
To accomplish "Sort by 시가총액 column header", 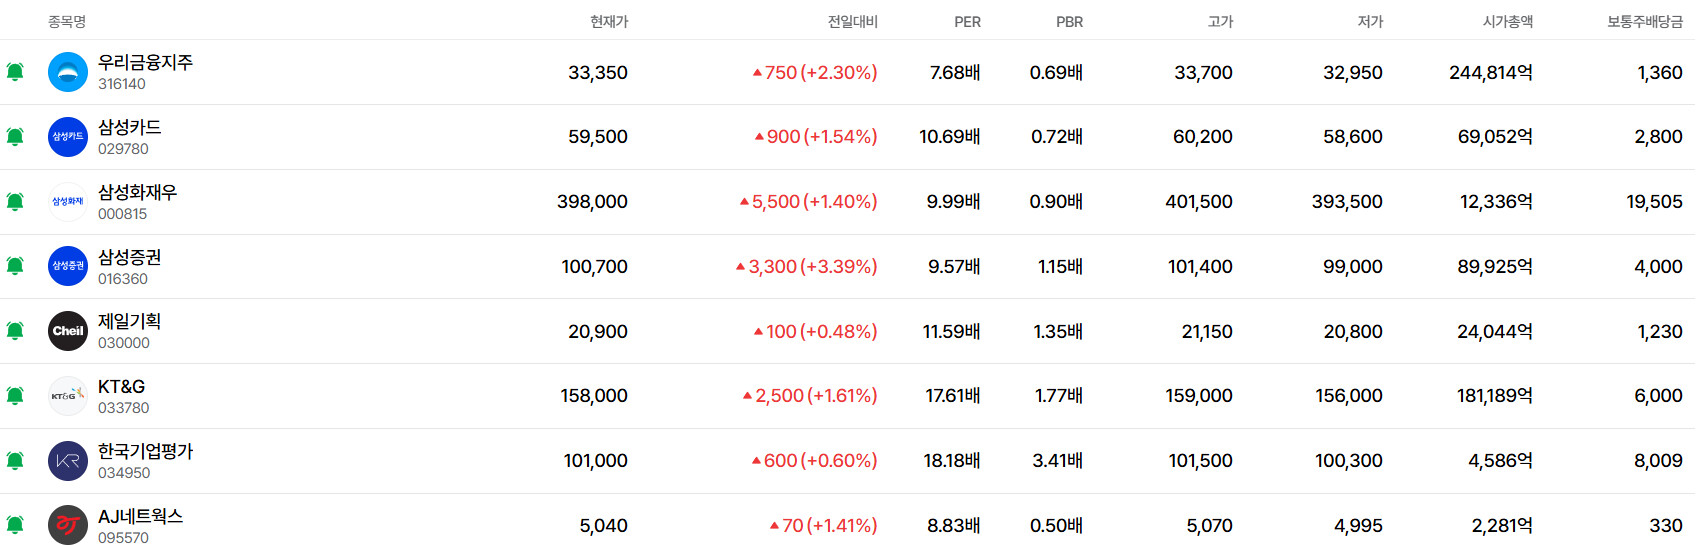I will (1507, 21).
